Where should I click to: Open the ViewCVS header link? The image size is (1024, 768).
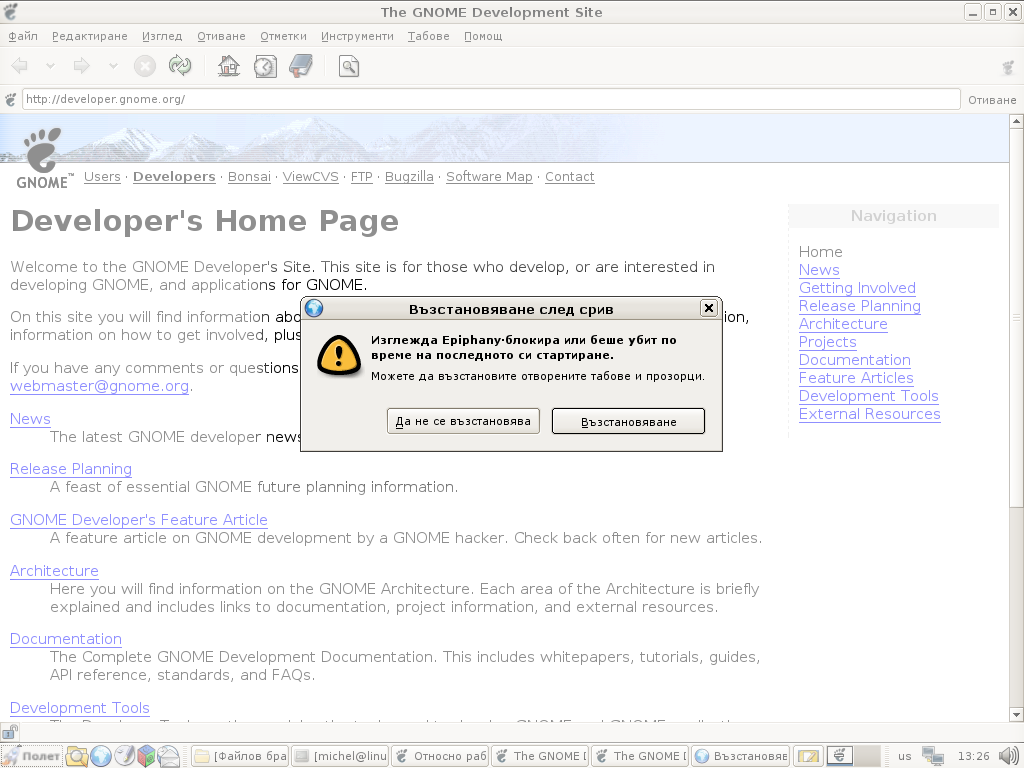(310, 176)
